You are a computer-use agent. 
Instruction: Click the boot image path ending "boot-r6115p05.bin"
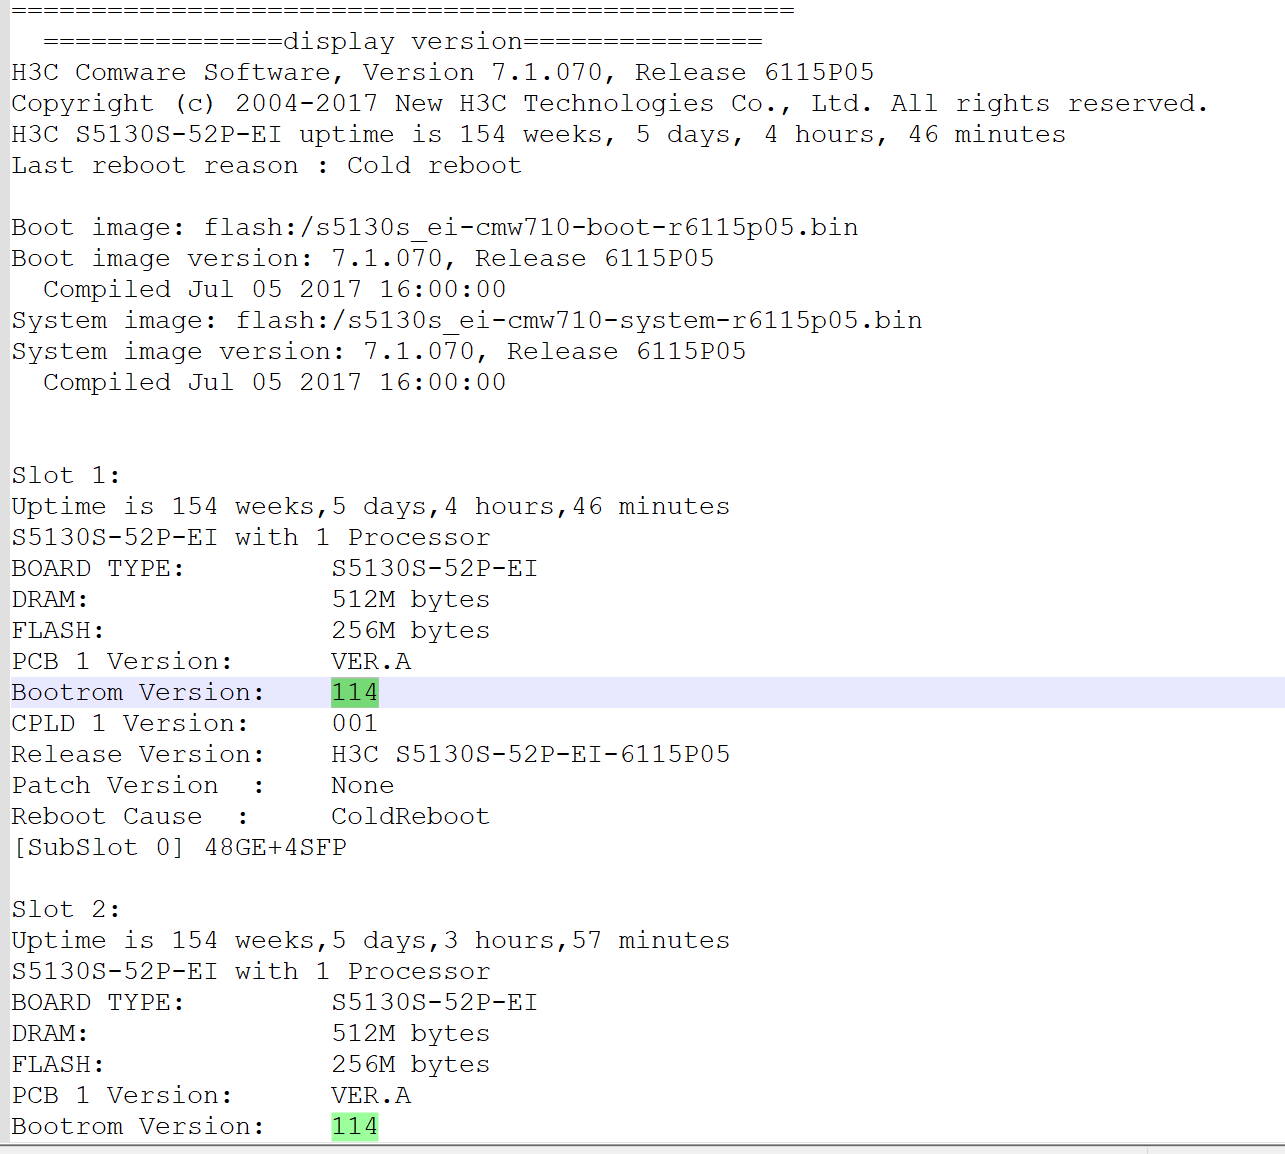coord(531,228)
